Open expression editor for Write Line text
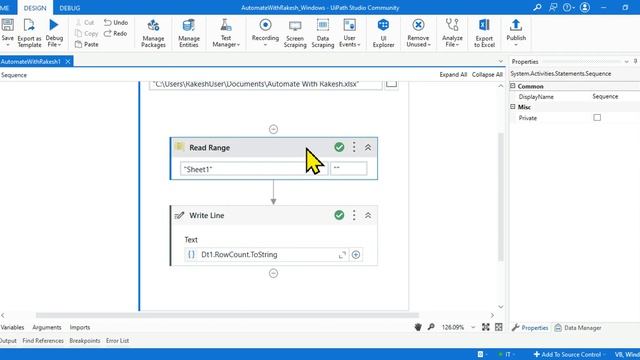Viewport: 640px width, 360px height. [342, 255]
